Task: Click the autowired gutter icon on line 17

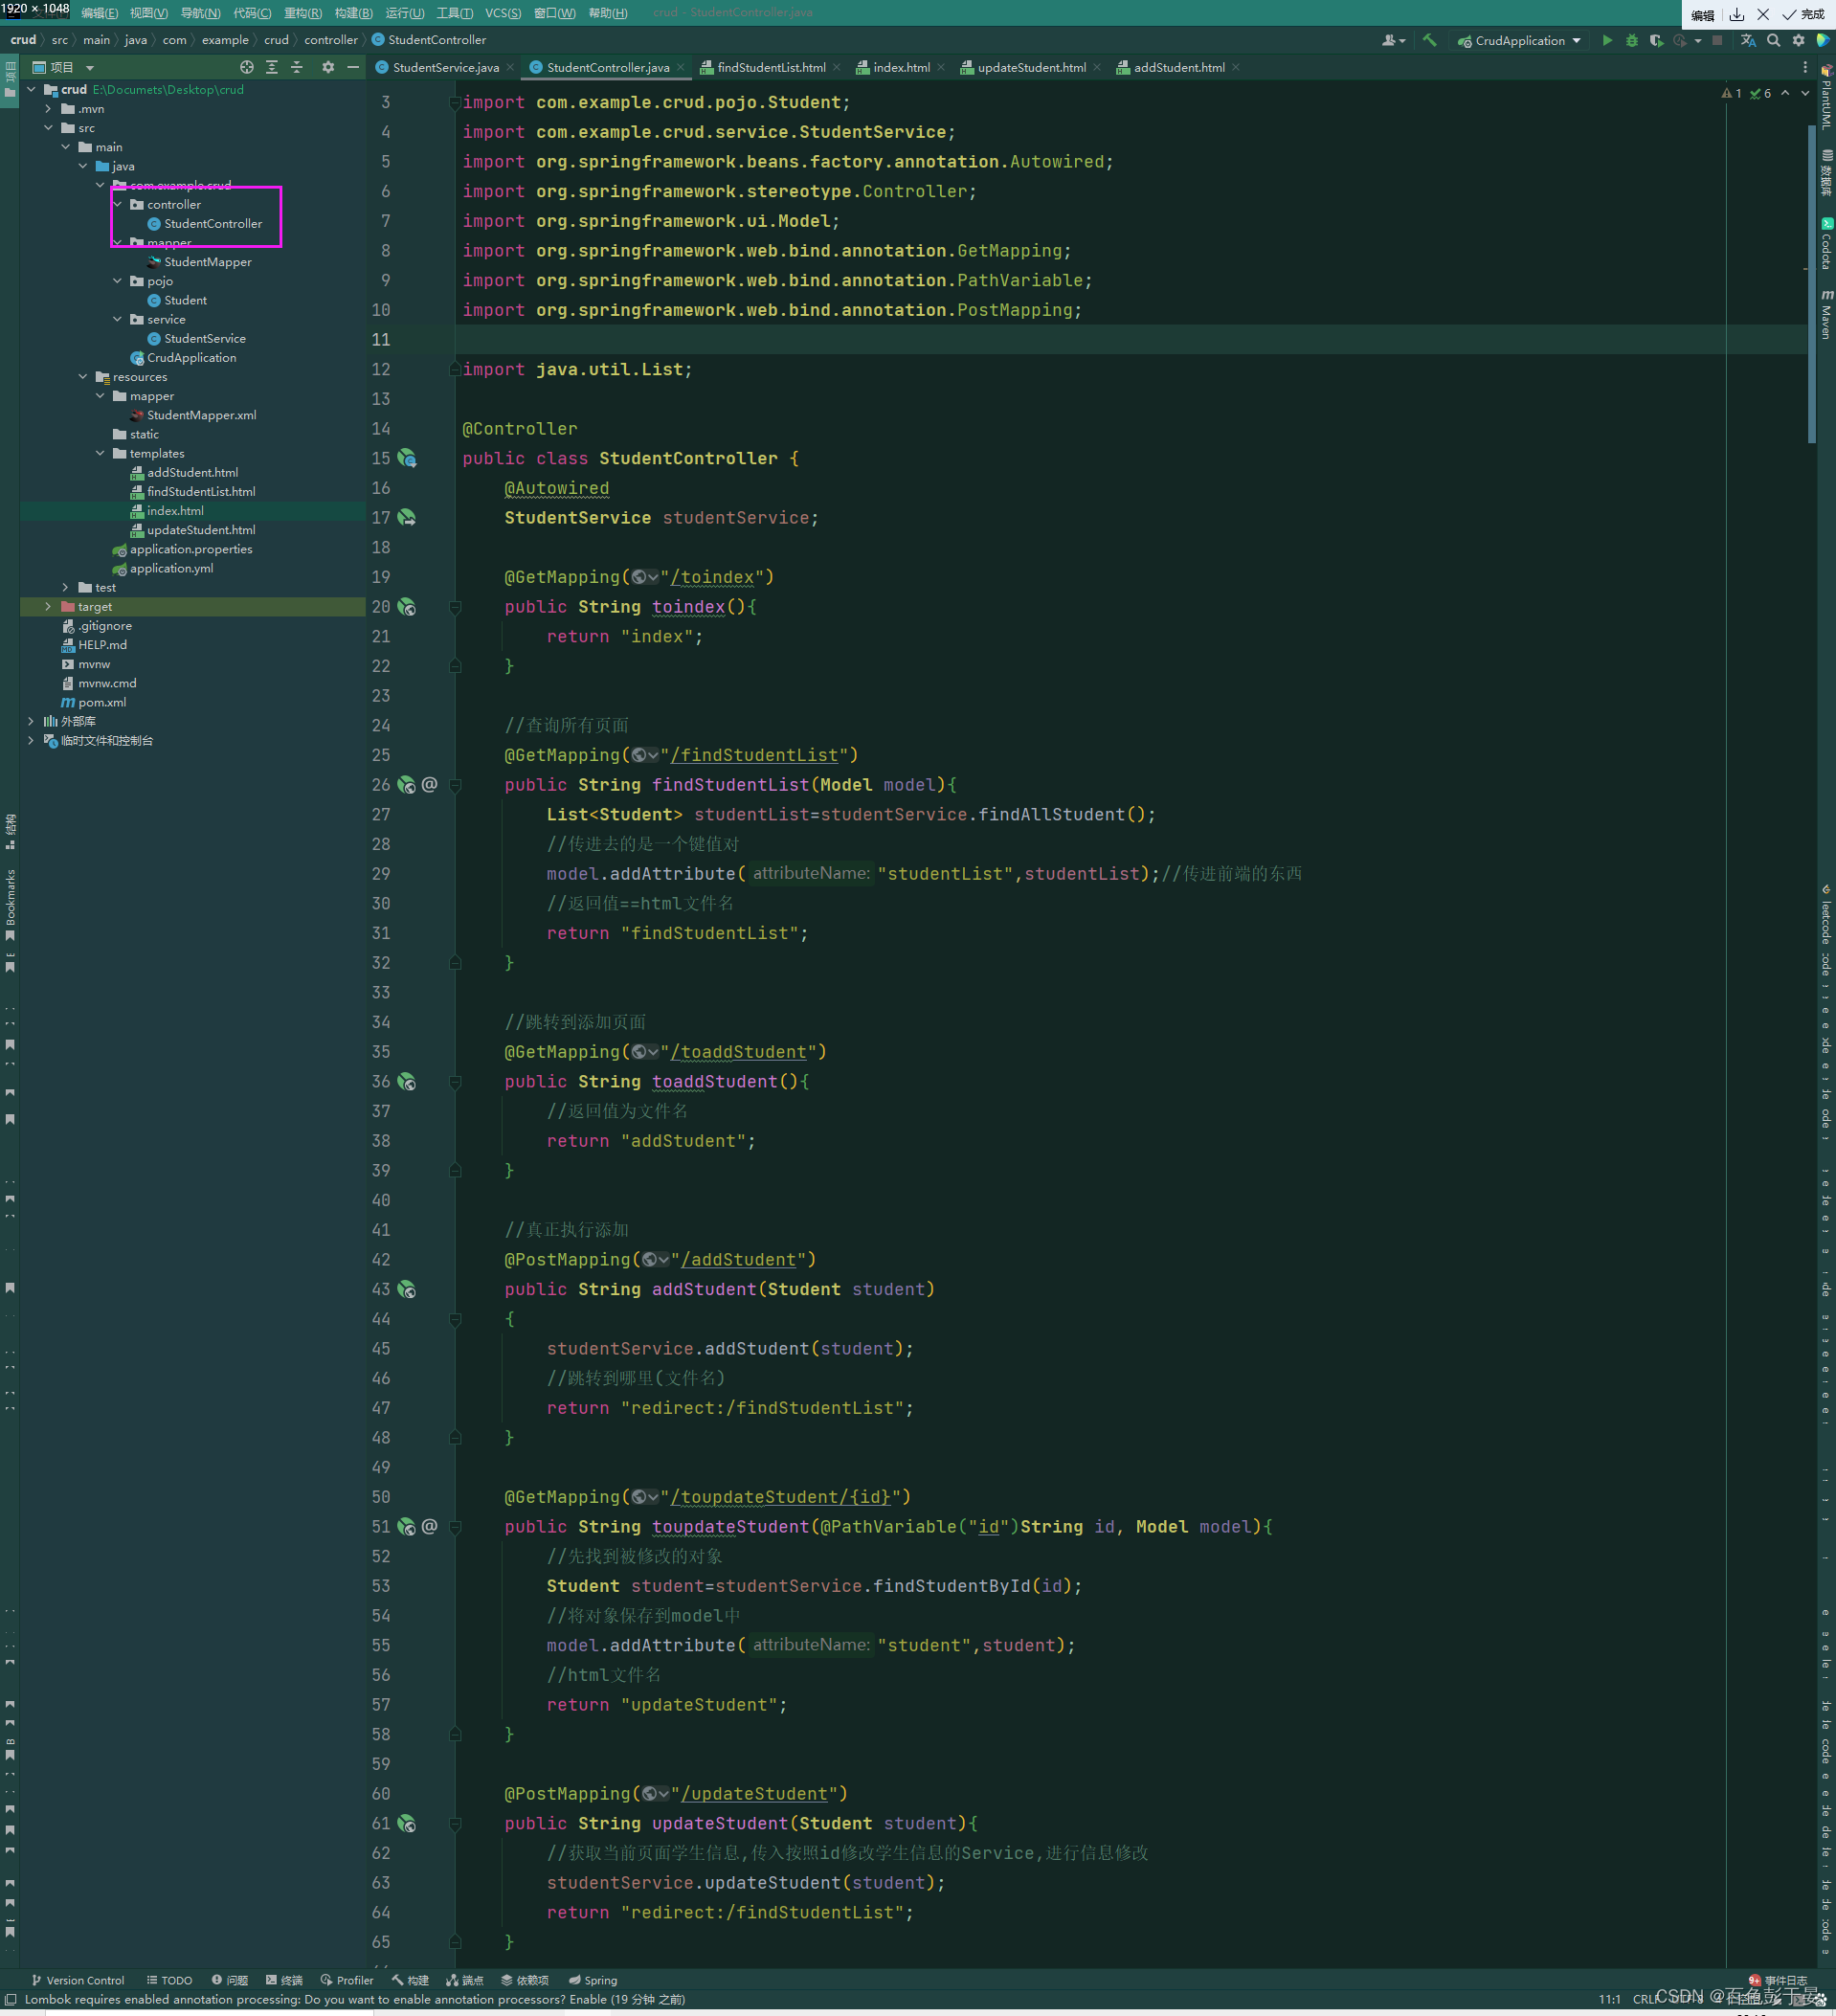Action: [407, 517]
